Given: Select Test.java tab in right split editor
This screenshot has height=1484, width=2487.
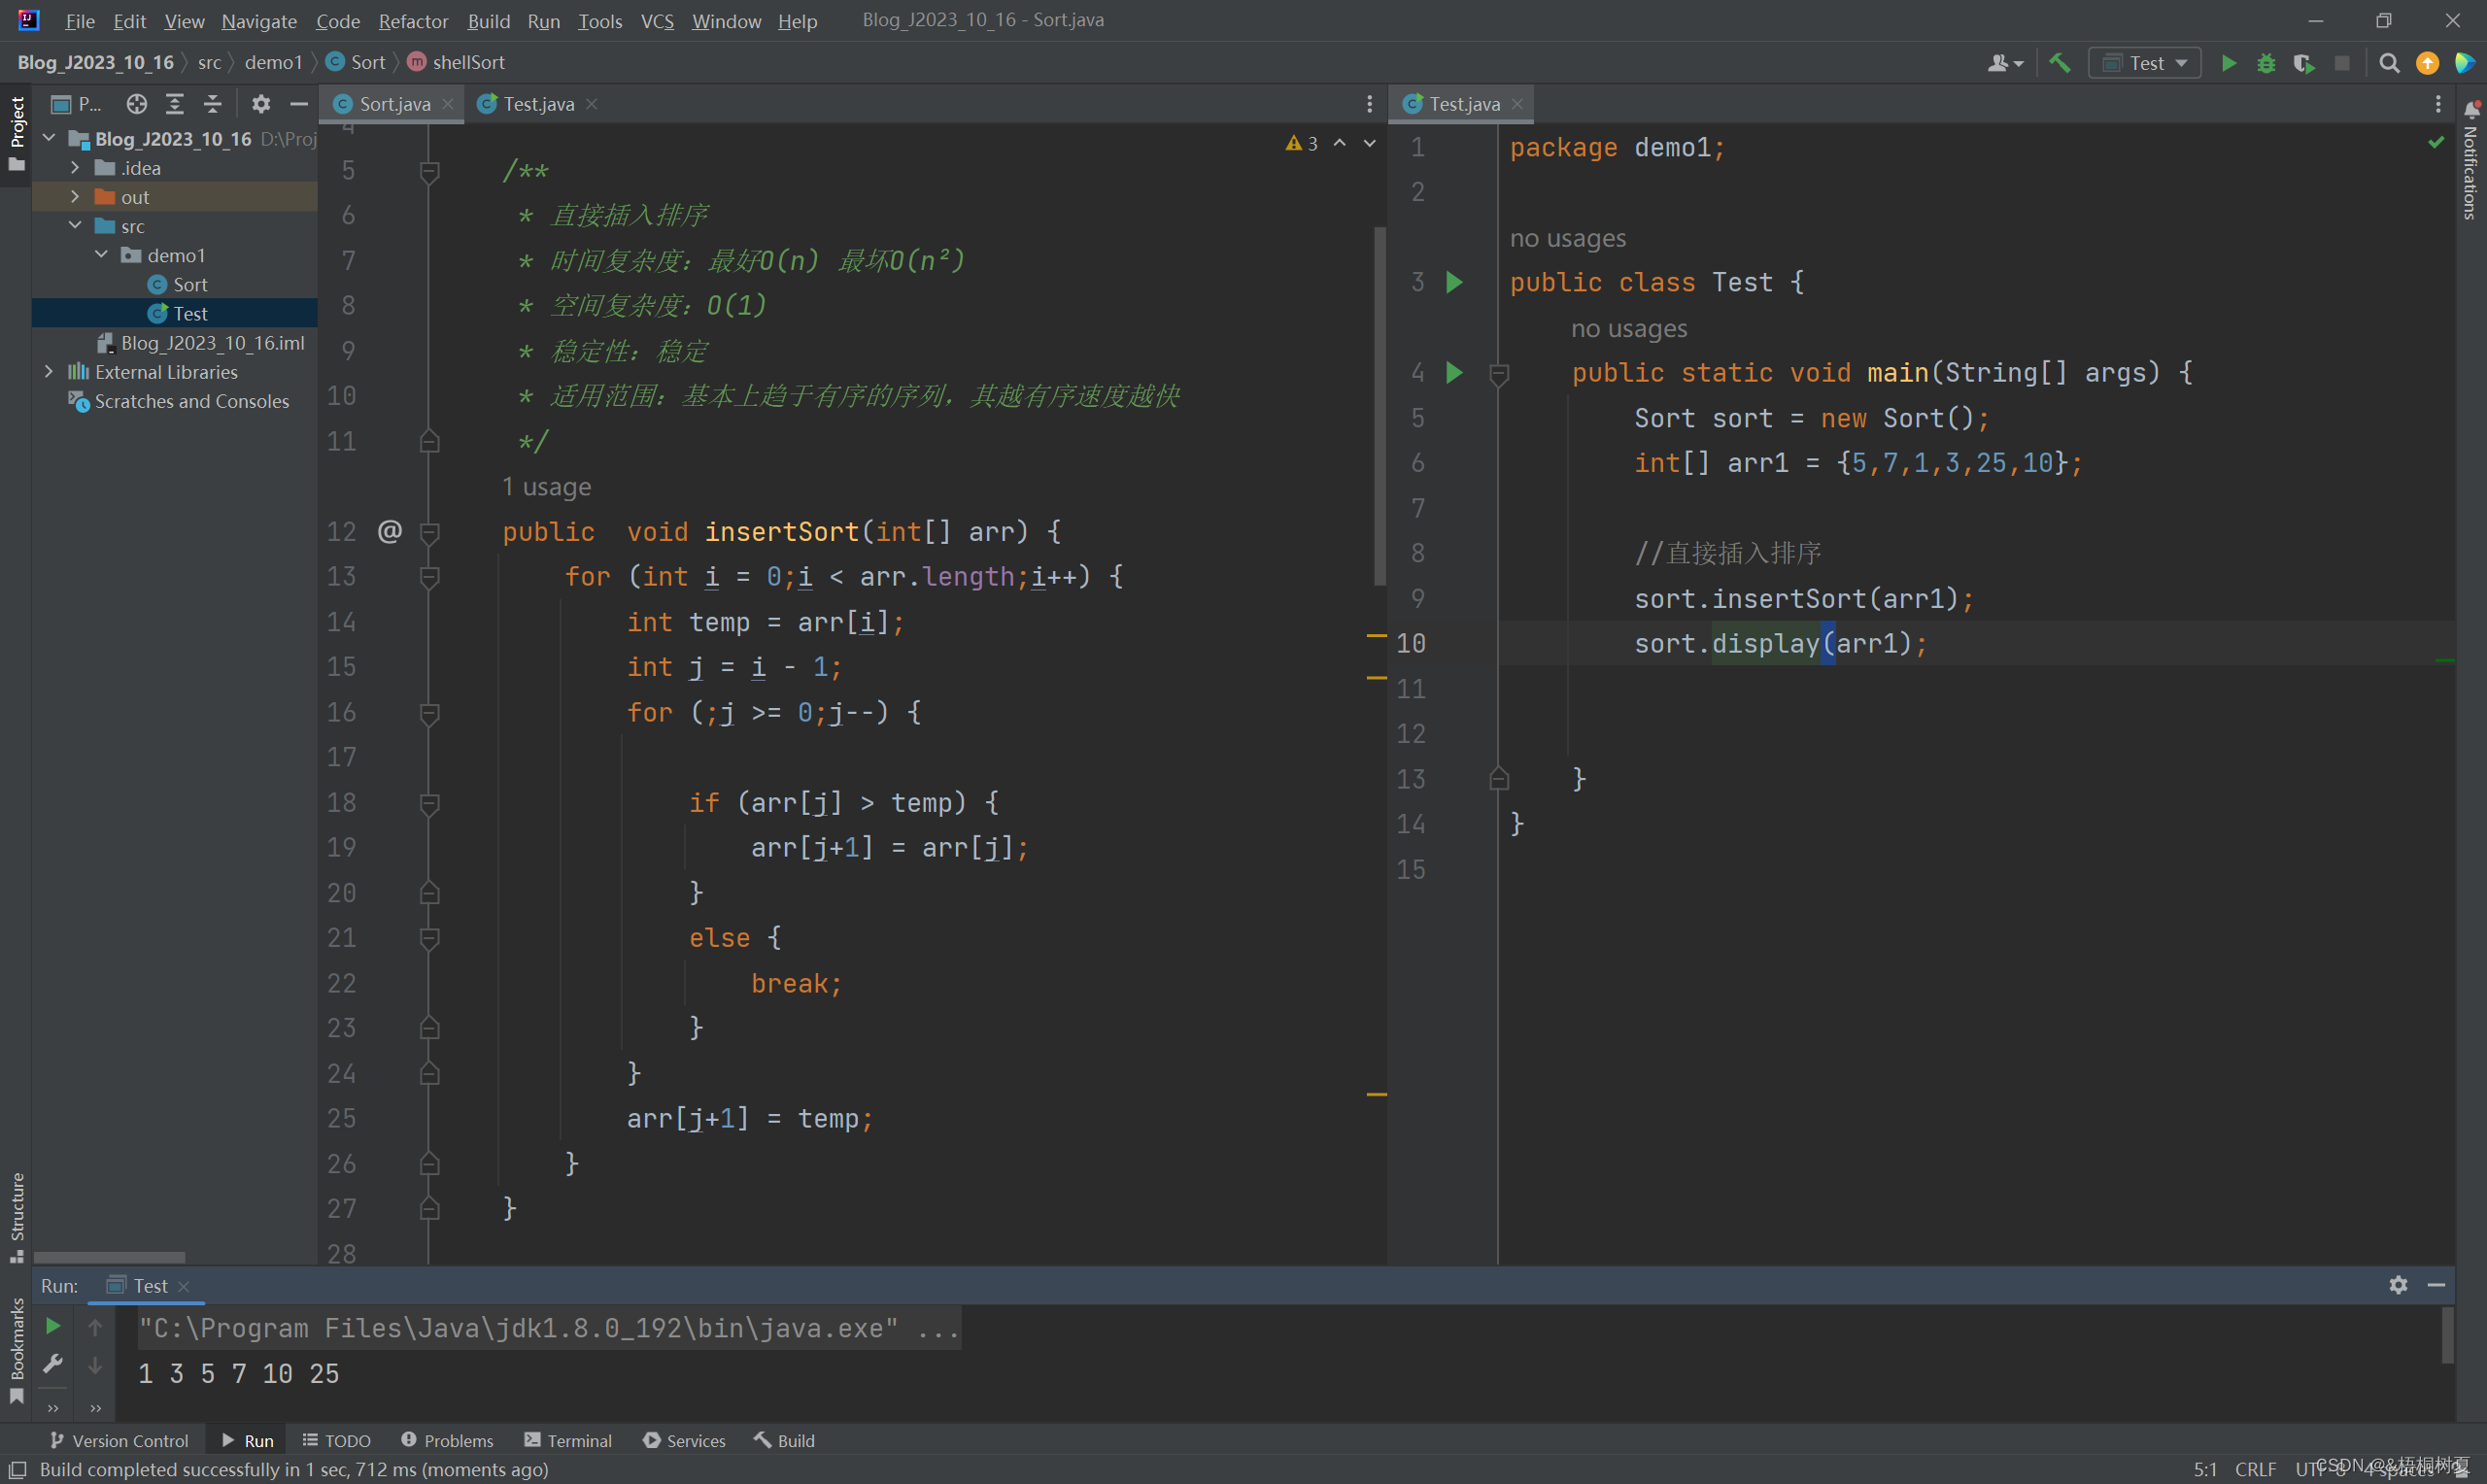Looking at the screenshot, I should 1461,104.
